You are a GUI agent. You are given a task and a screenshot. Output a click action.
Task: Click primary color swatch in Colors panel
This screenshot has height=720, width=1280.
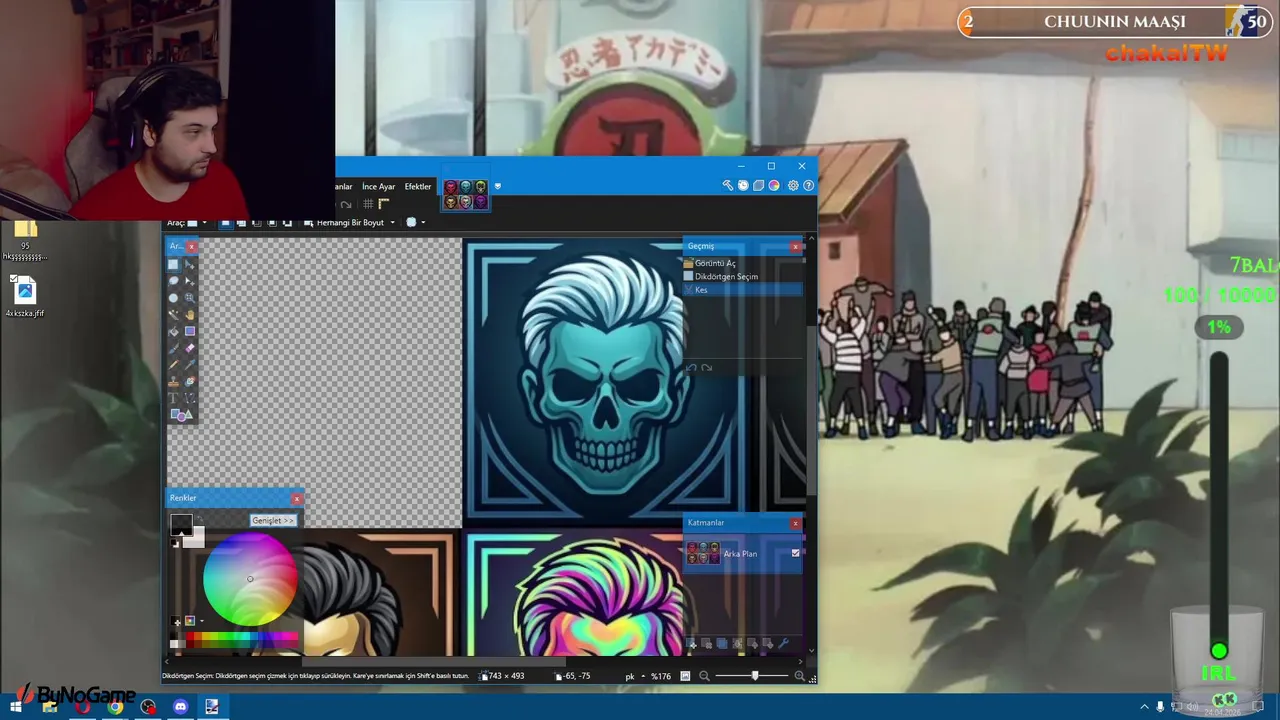[181, 525]
